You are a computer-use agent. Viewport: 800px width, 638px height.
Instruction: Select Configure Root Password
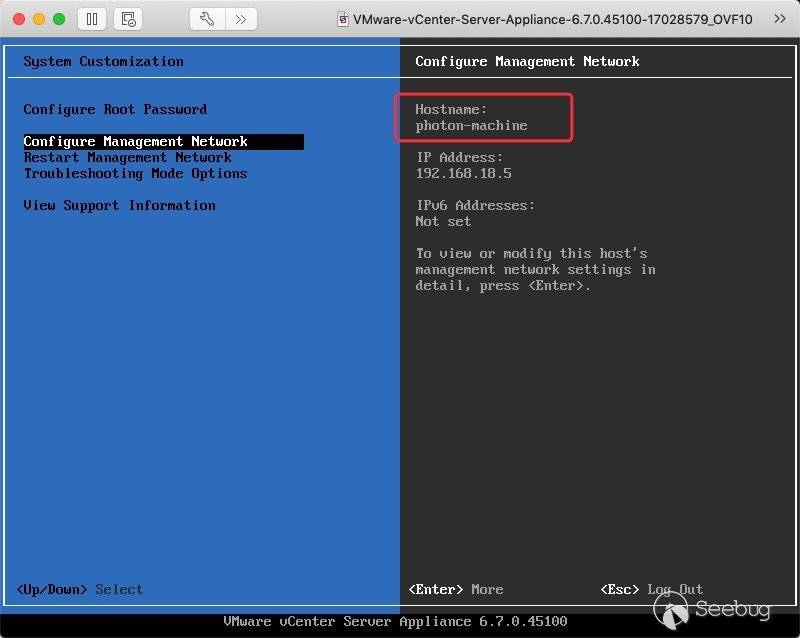[115, 110]
